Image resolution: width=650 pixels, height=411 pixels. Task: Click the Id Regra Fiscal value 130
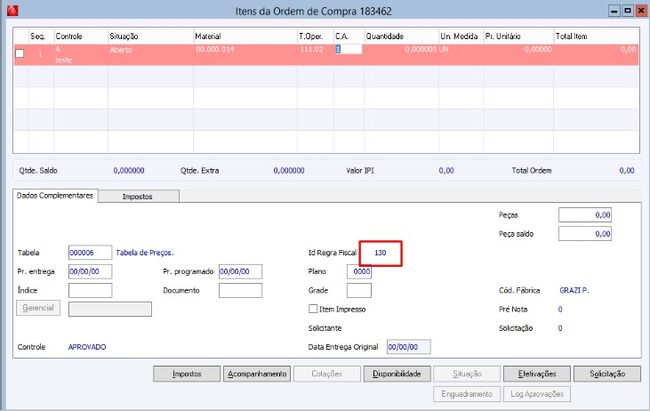[380, 253]
